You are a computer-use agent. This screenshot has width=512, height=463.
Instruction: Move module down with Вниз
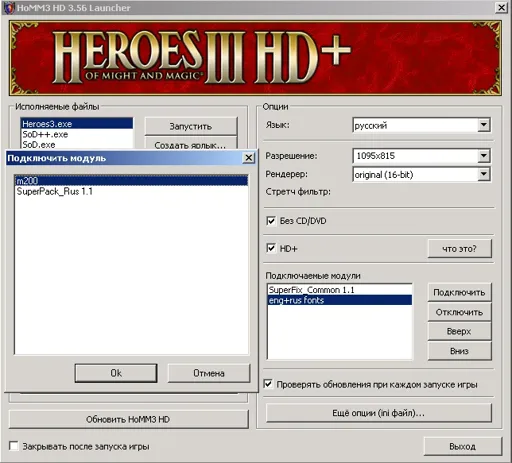[x=459, y=351]
